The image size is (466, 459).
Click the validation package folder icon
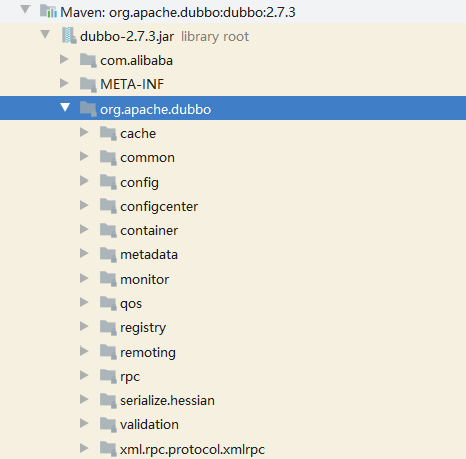(x=108, y=425)
